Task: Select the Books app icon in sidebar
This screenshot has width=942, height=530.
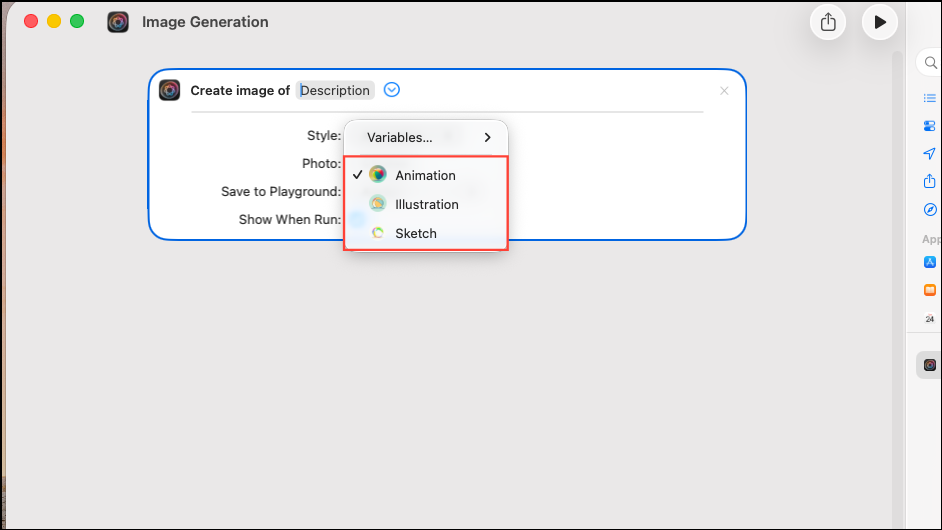Action: point(929,290)
